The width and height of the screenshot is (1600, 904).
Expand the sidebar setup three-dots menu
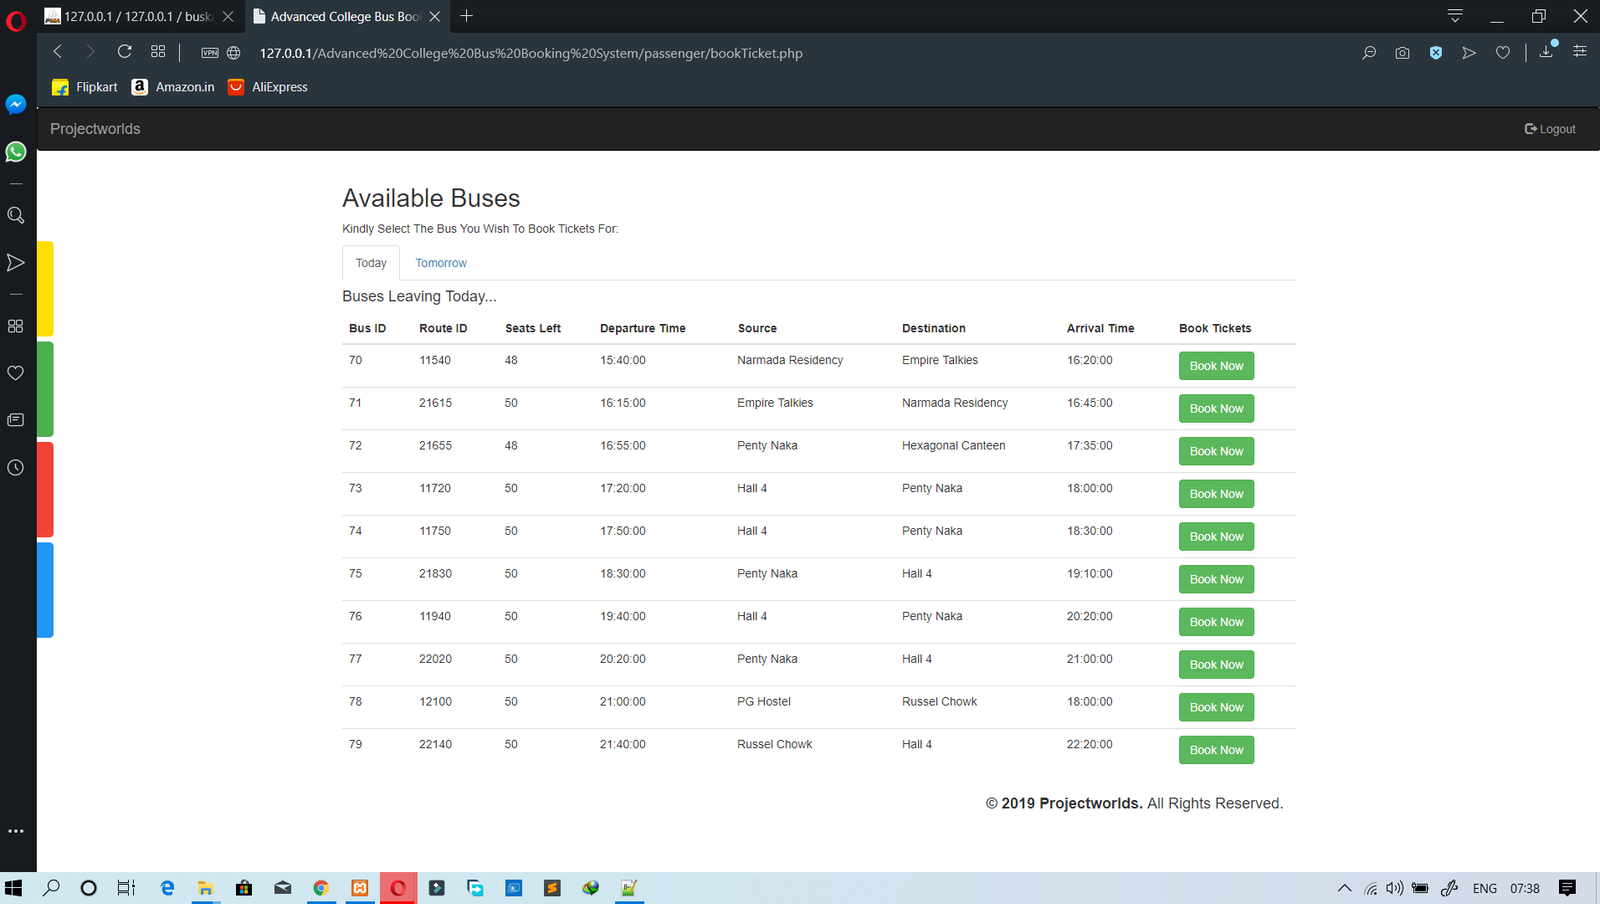click(16, 831)
